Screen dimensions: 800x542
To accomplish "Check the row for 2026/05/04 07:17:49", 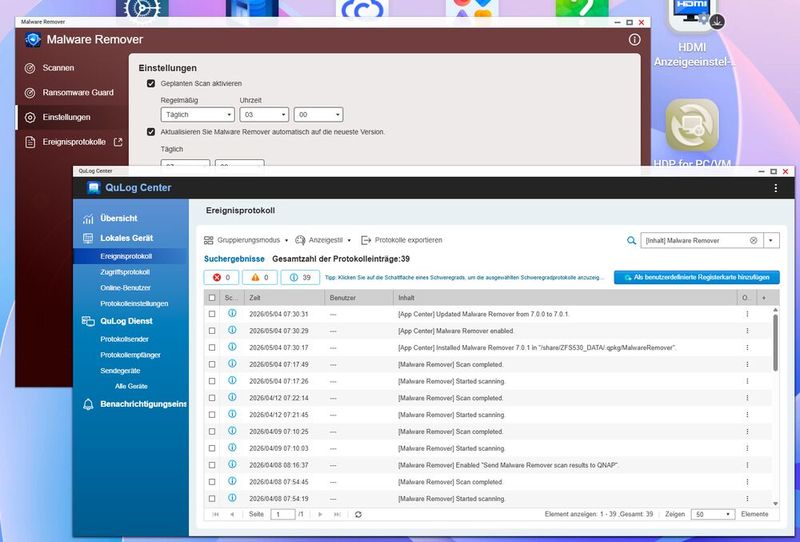I will click(x=212, y=364).
